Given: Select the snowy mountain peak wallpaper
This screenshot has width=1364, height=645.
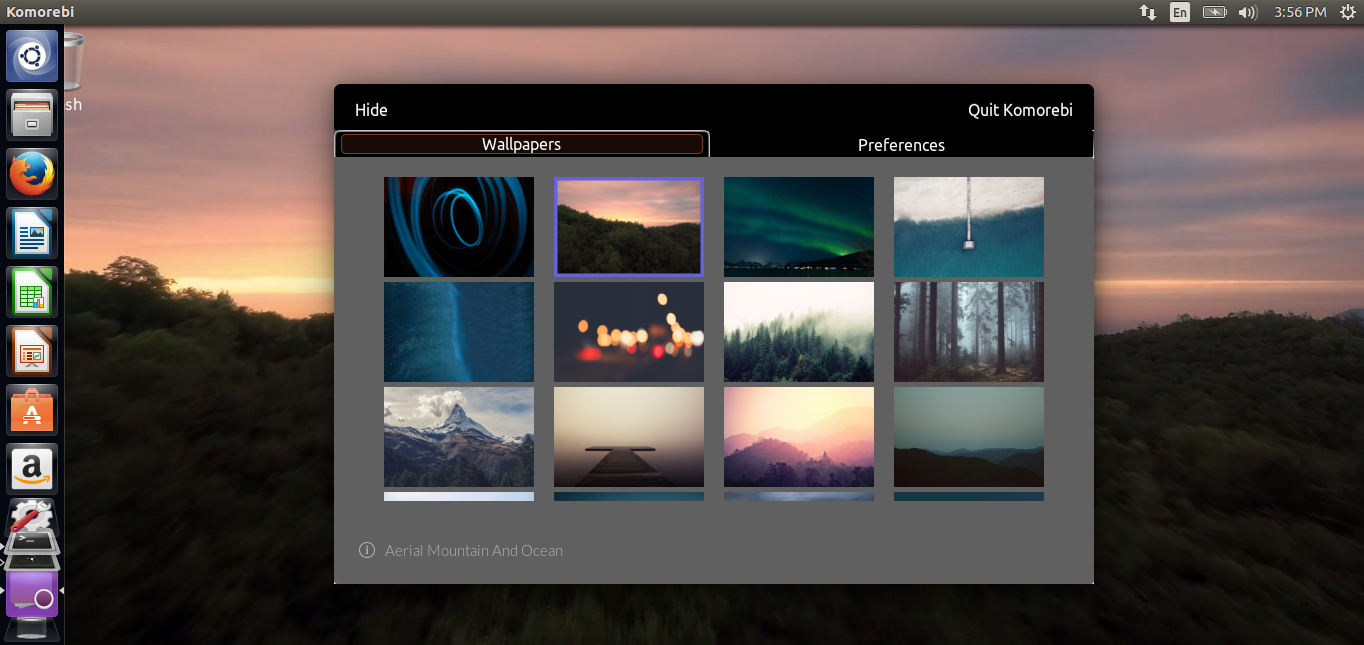Looking at the screenshot, I should pyautogui.click(x=459, y=437).
